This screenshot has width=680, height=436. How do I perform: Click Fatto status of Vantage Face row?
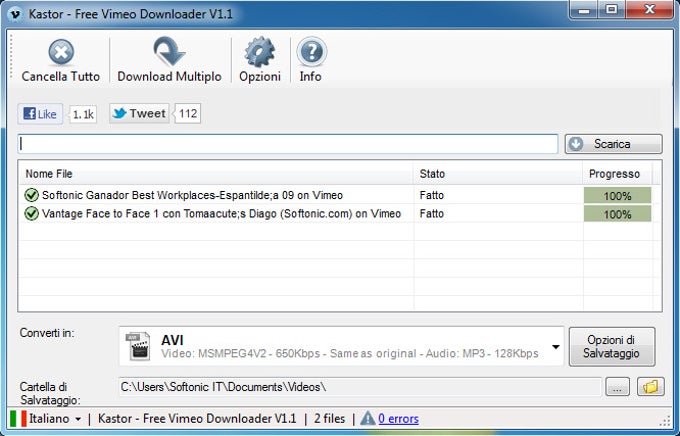point(432,213)
